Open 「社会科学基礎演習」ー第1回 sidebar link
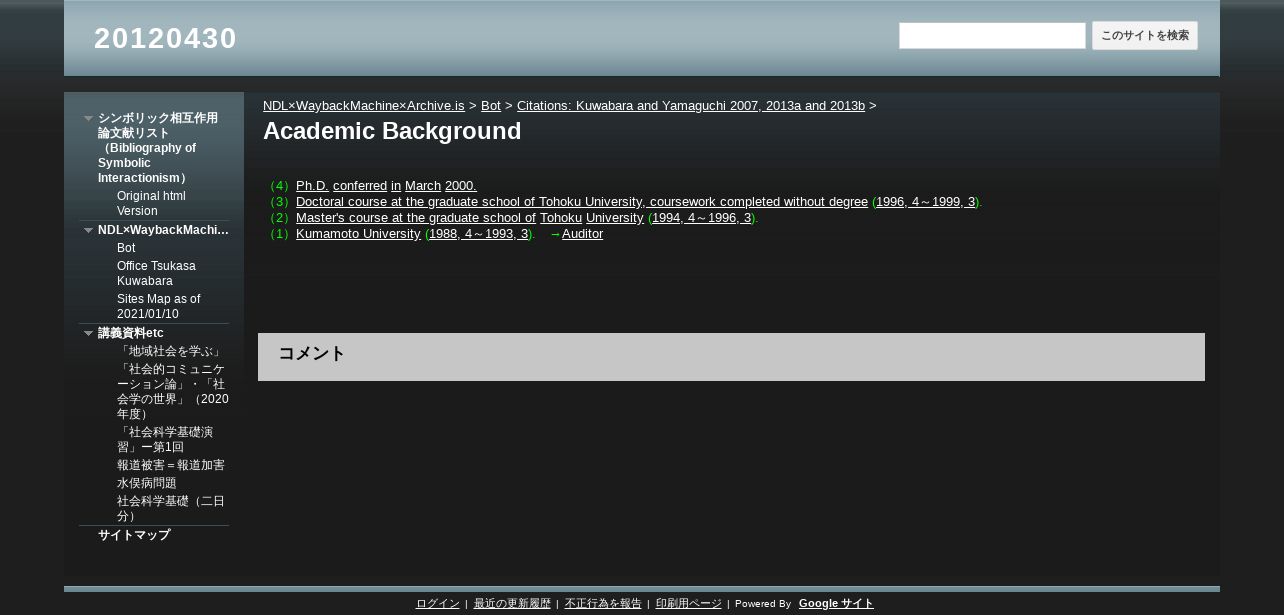This screenshot has width=1284, height=615. [165, 439]
